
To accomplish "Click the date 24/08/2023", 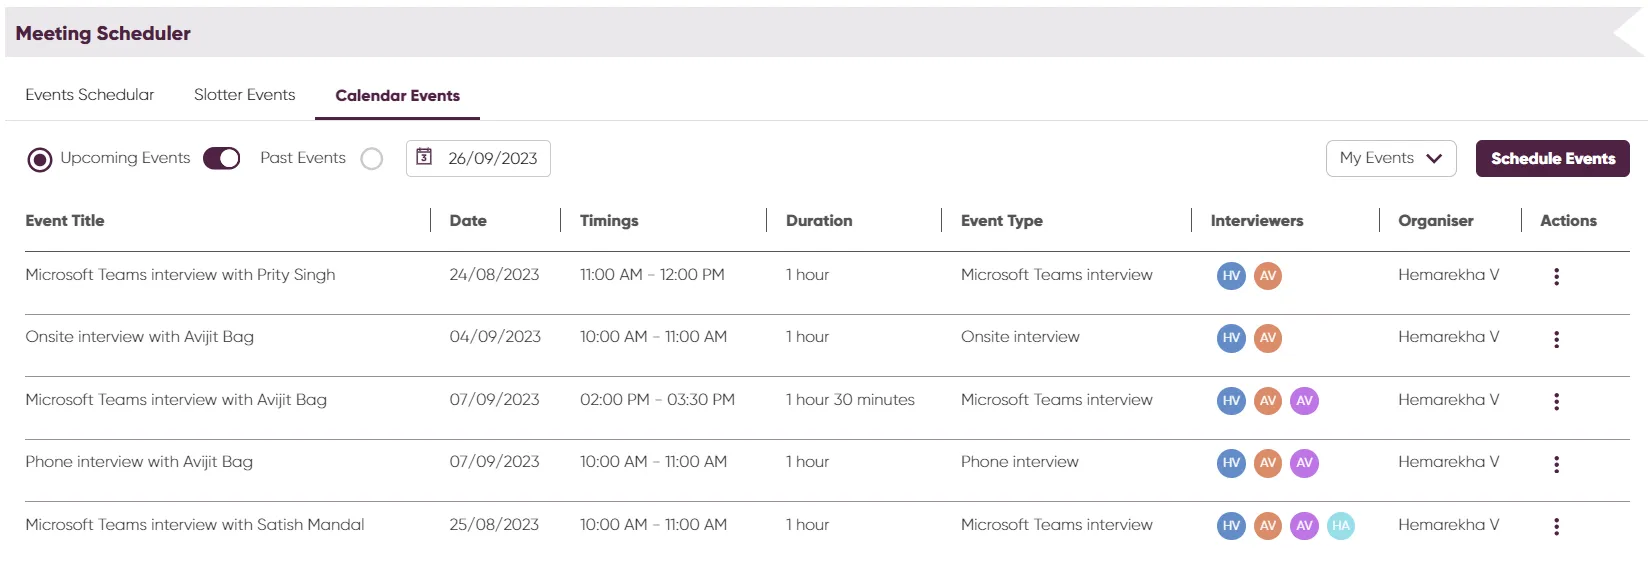I will [494, 275].
